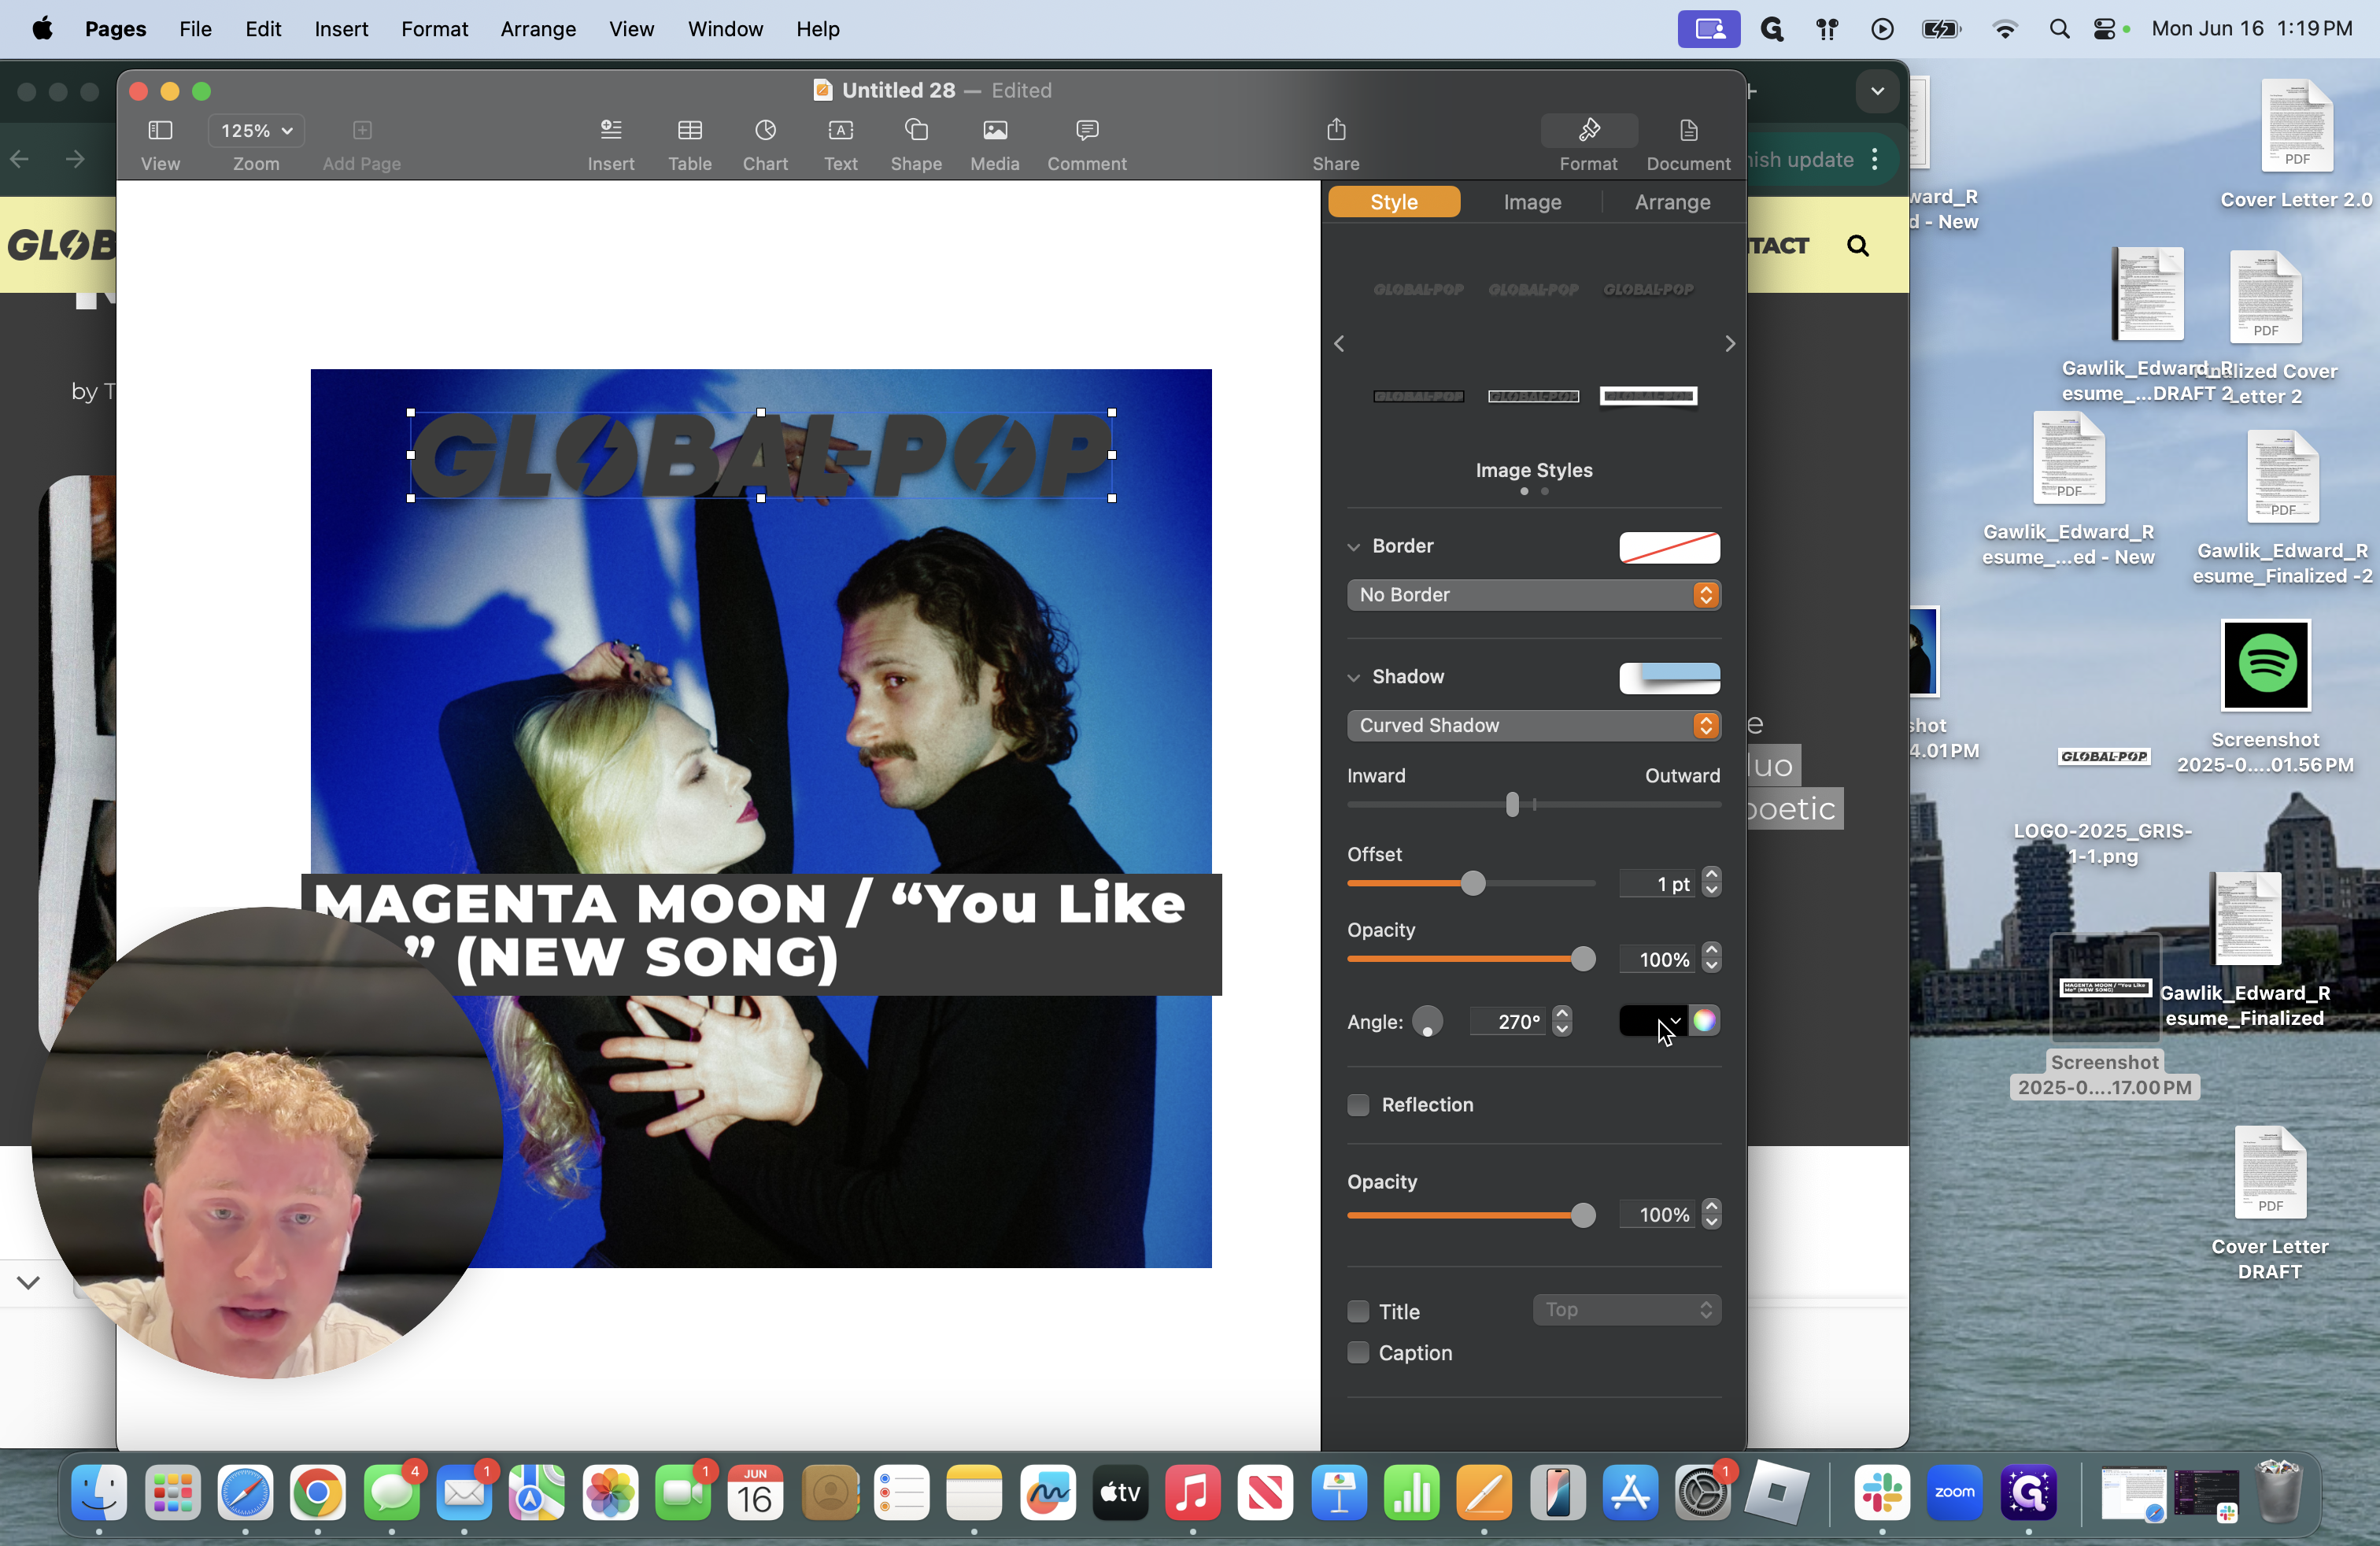Toggle the Format inspector brush icon
This screenshot has height=1546, width=2380.
1588,130
